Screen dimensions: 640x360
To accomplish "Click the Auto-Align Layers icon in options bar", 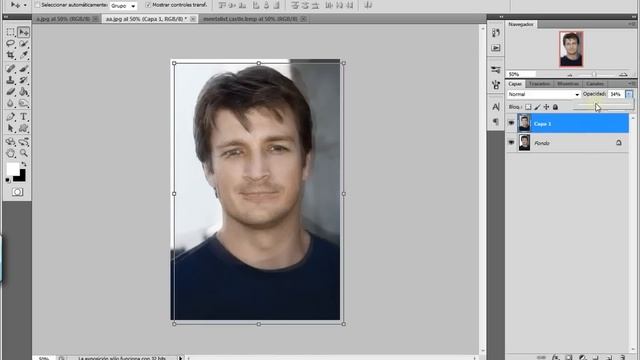I will [x=368, y=5].
